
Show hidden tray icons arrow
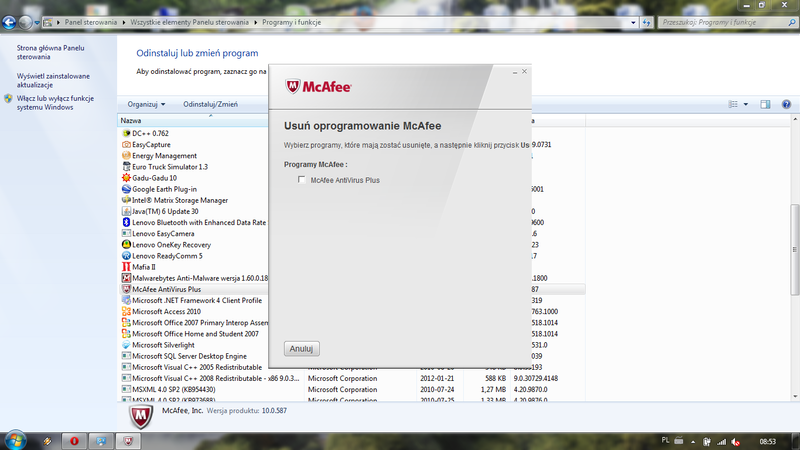(x=693, y=442)
